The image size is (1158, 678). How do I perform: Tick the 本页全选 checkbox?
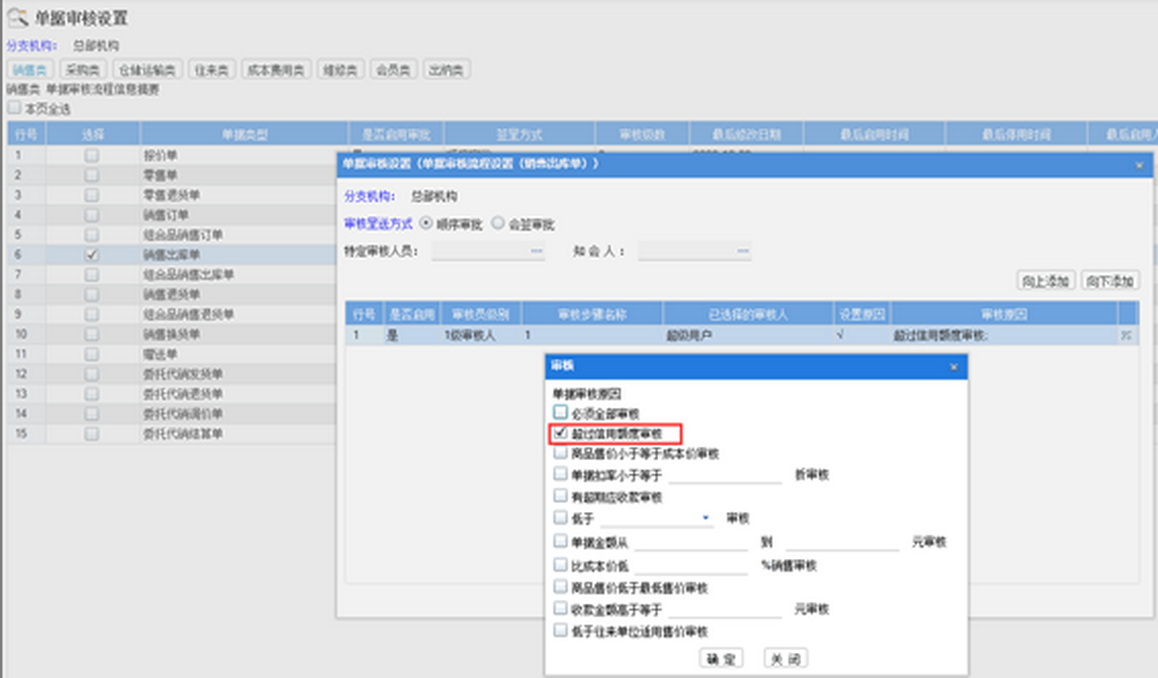point(14,109)
